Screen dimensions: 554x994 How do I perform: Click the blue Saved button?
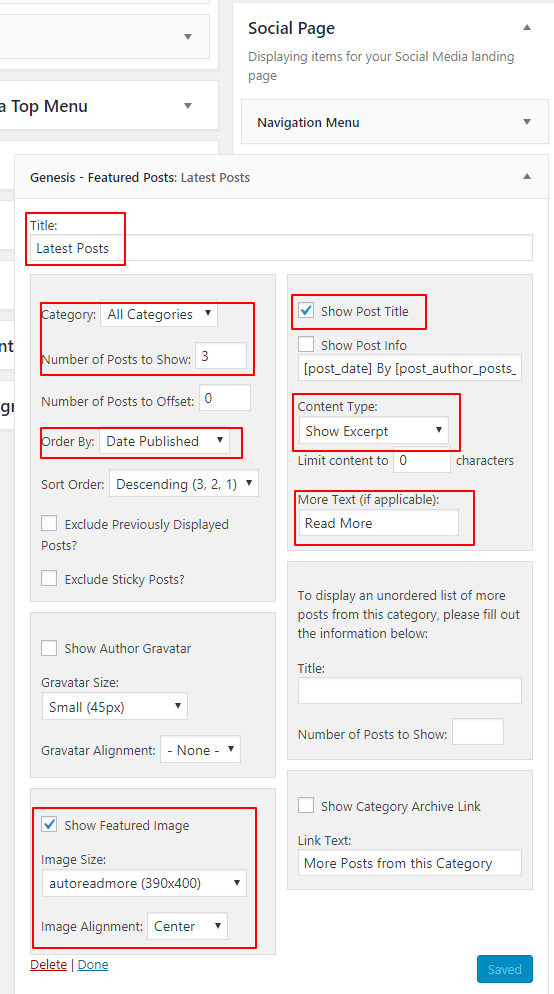505,969
